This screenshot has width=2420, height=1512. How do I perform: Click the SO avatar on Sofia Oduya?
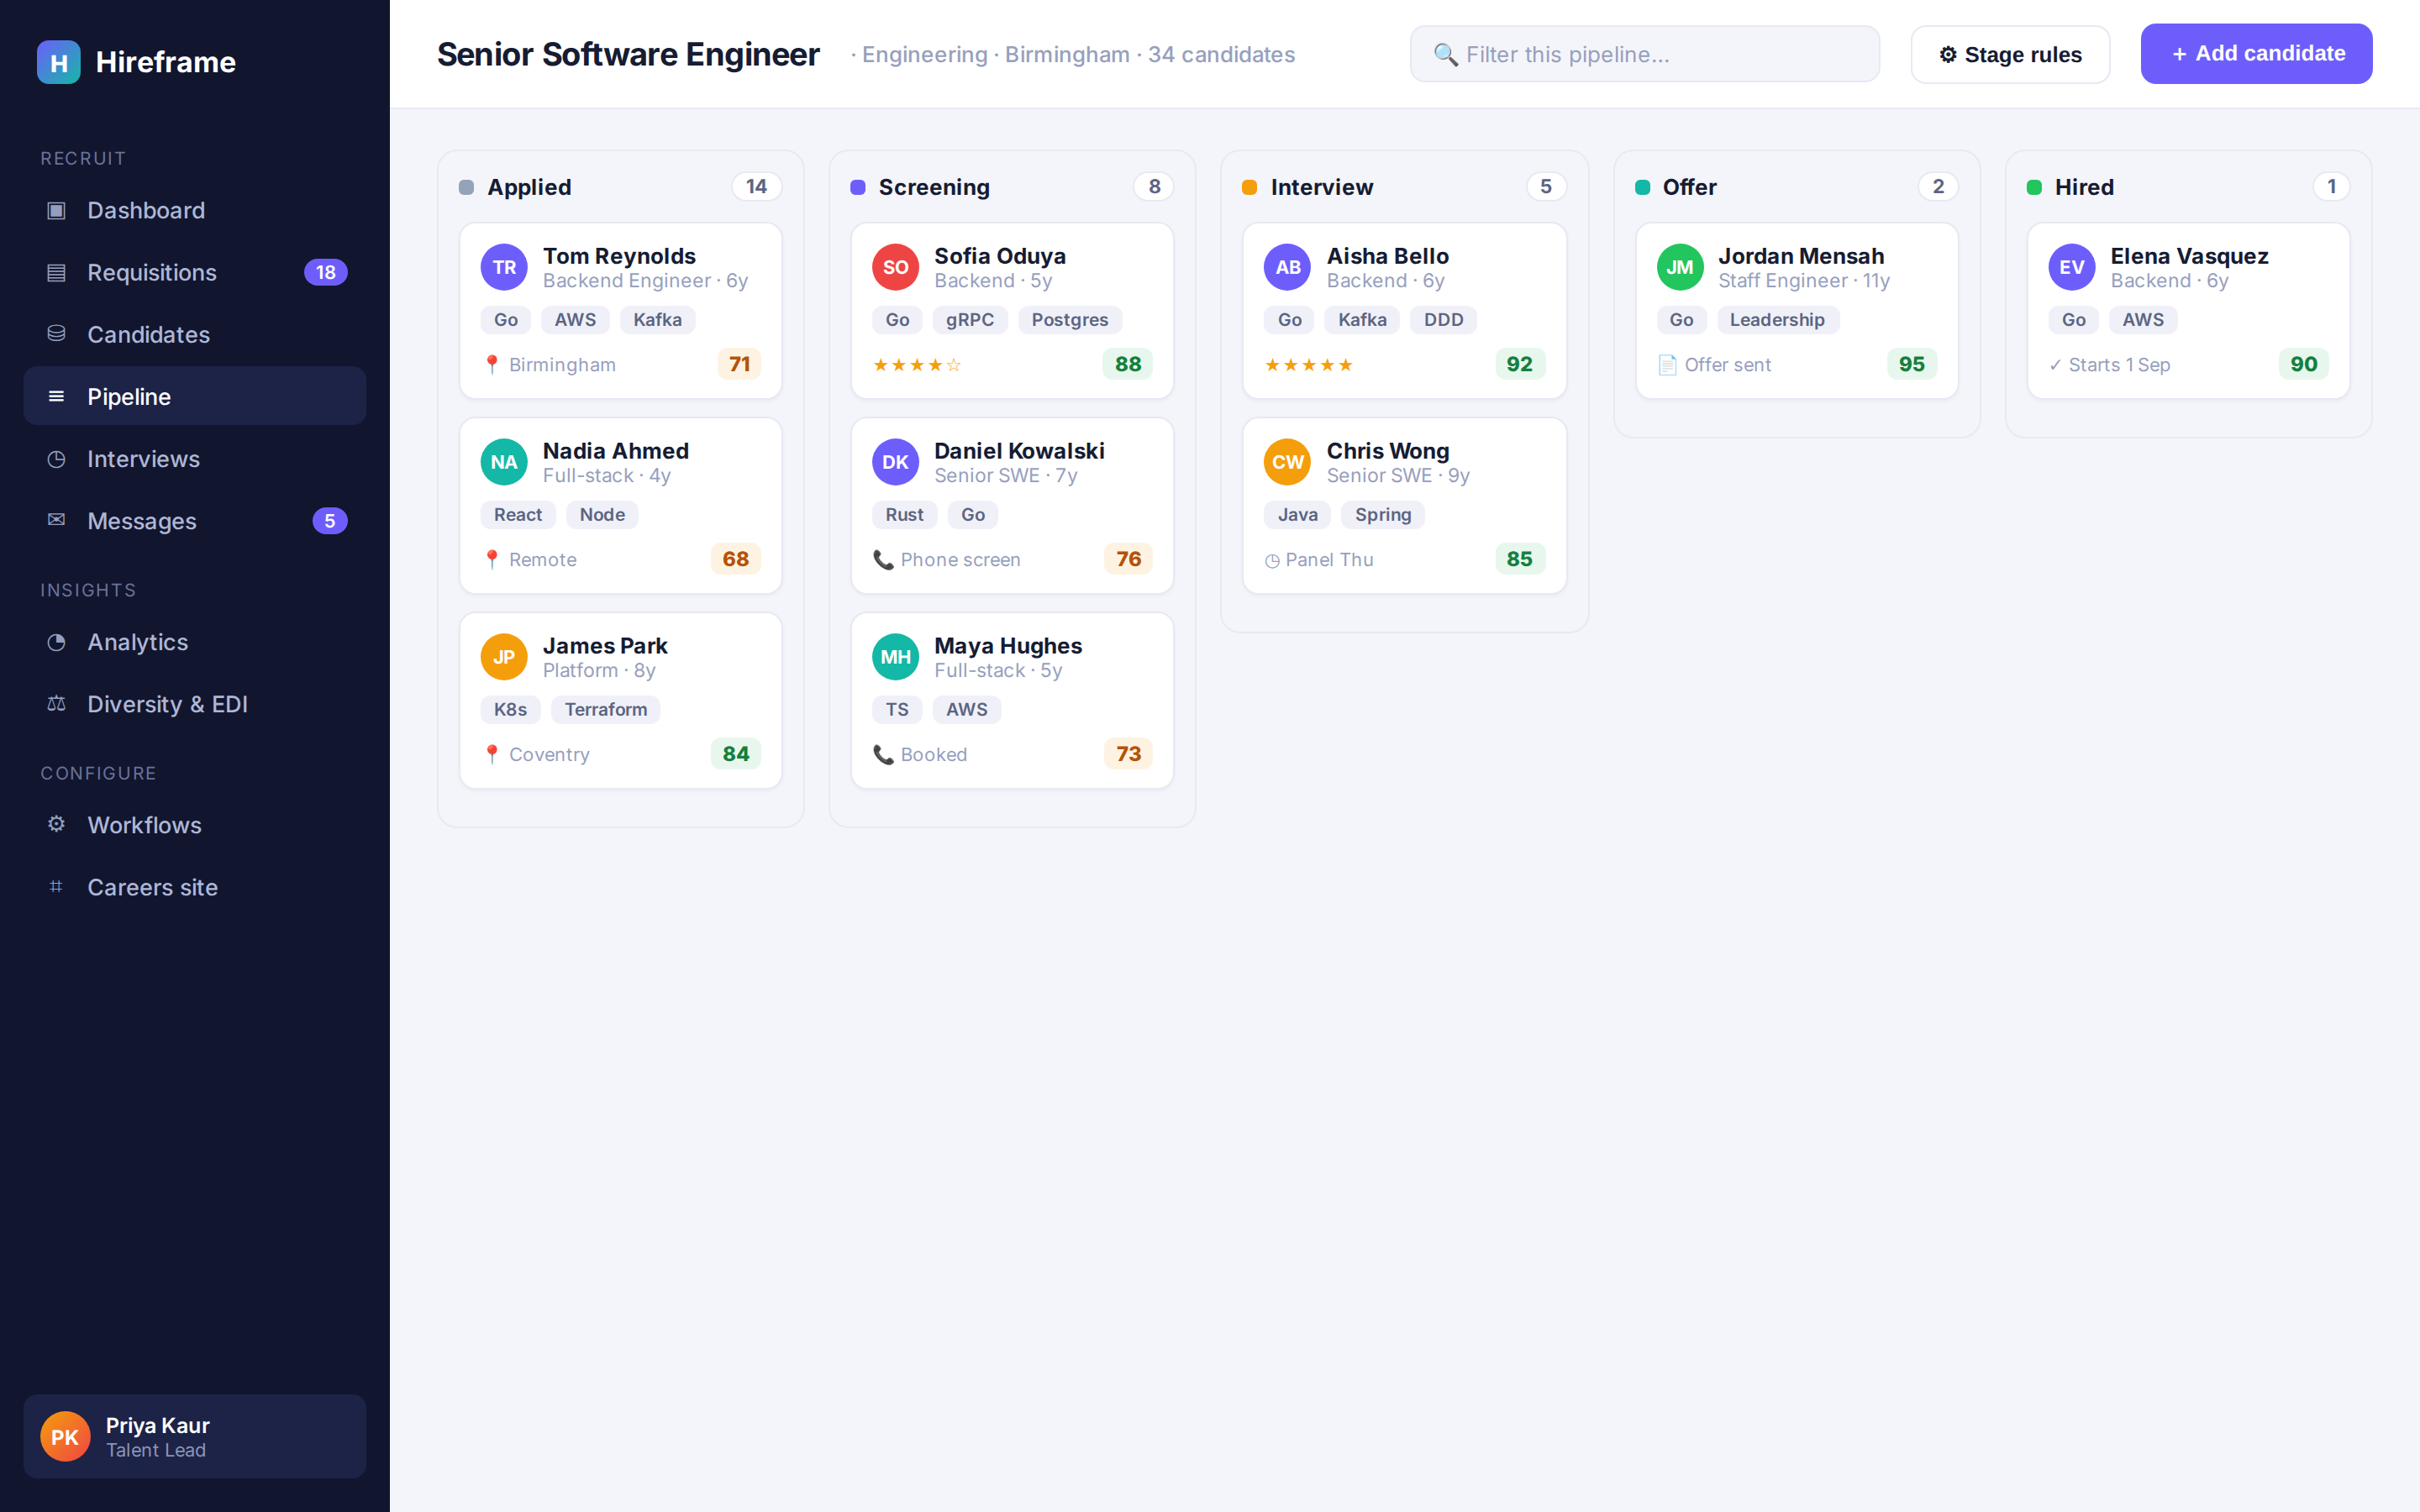(895, 267)
